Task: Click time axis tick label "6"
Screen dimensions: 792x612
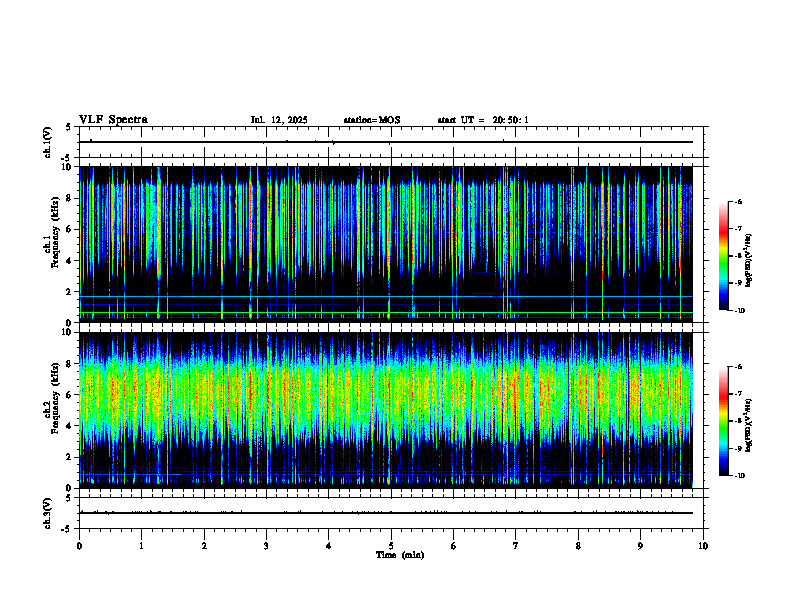Action: tap(453, 546)
